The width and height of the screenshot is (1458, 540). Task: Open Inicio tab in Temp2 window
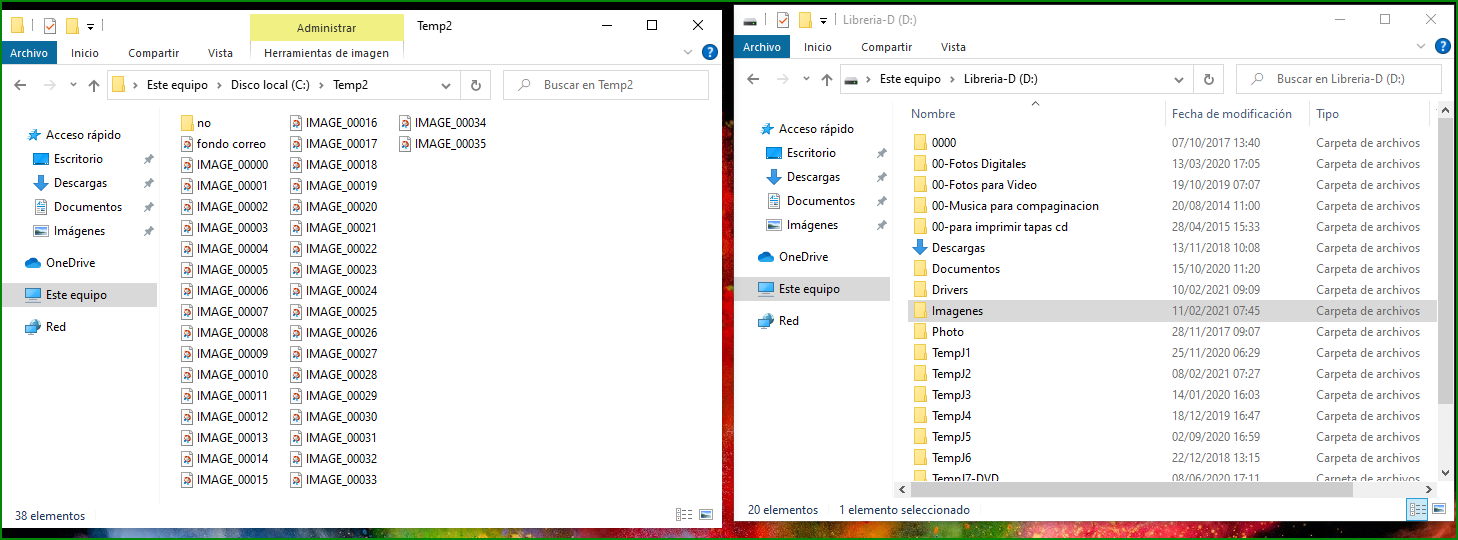pos(85,53)
